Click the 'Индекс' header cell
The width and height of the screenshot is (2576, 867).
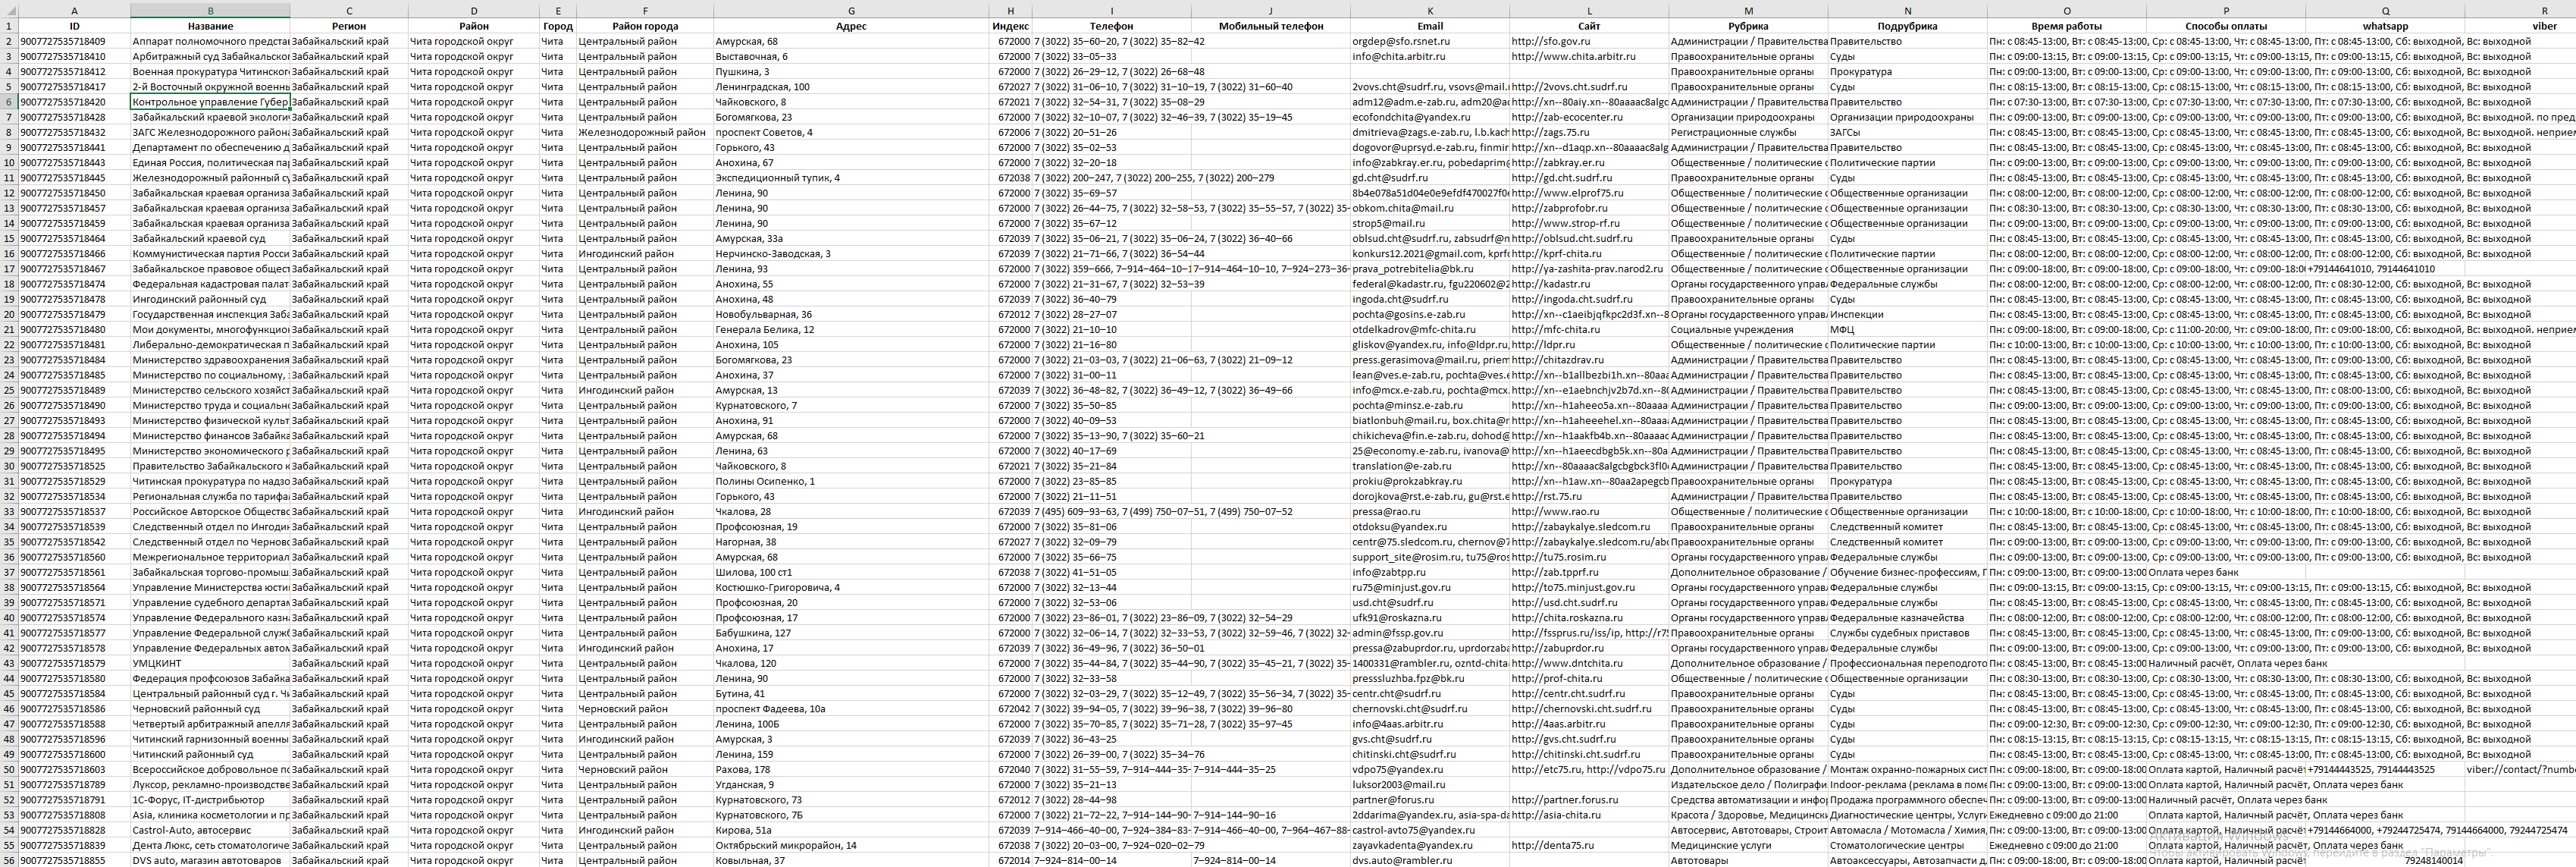1010,26
